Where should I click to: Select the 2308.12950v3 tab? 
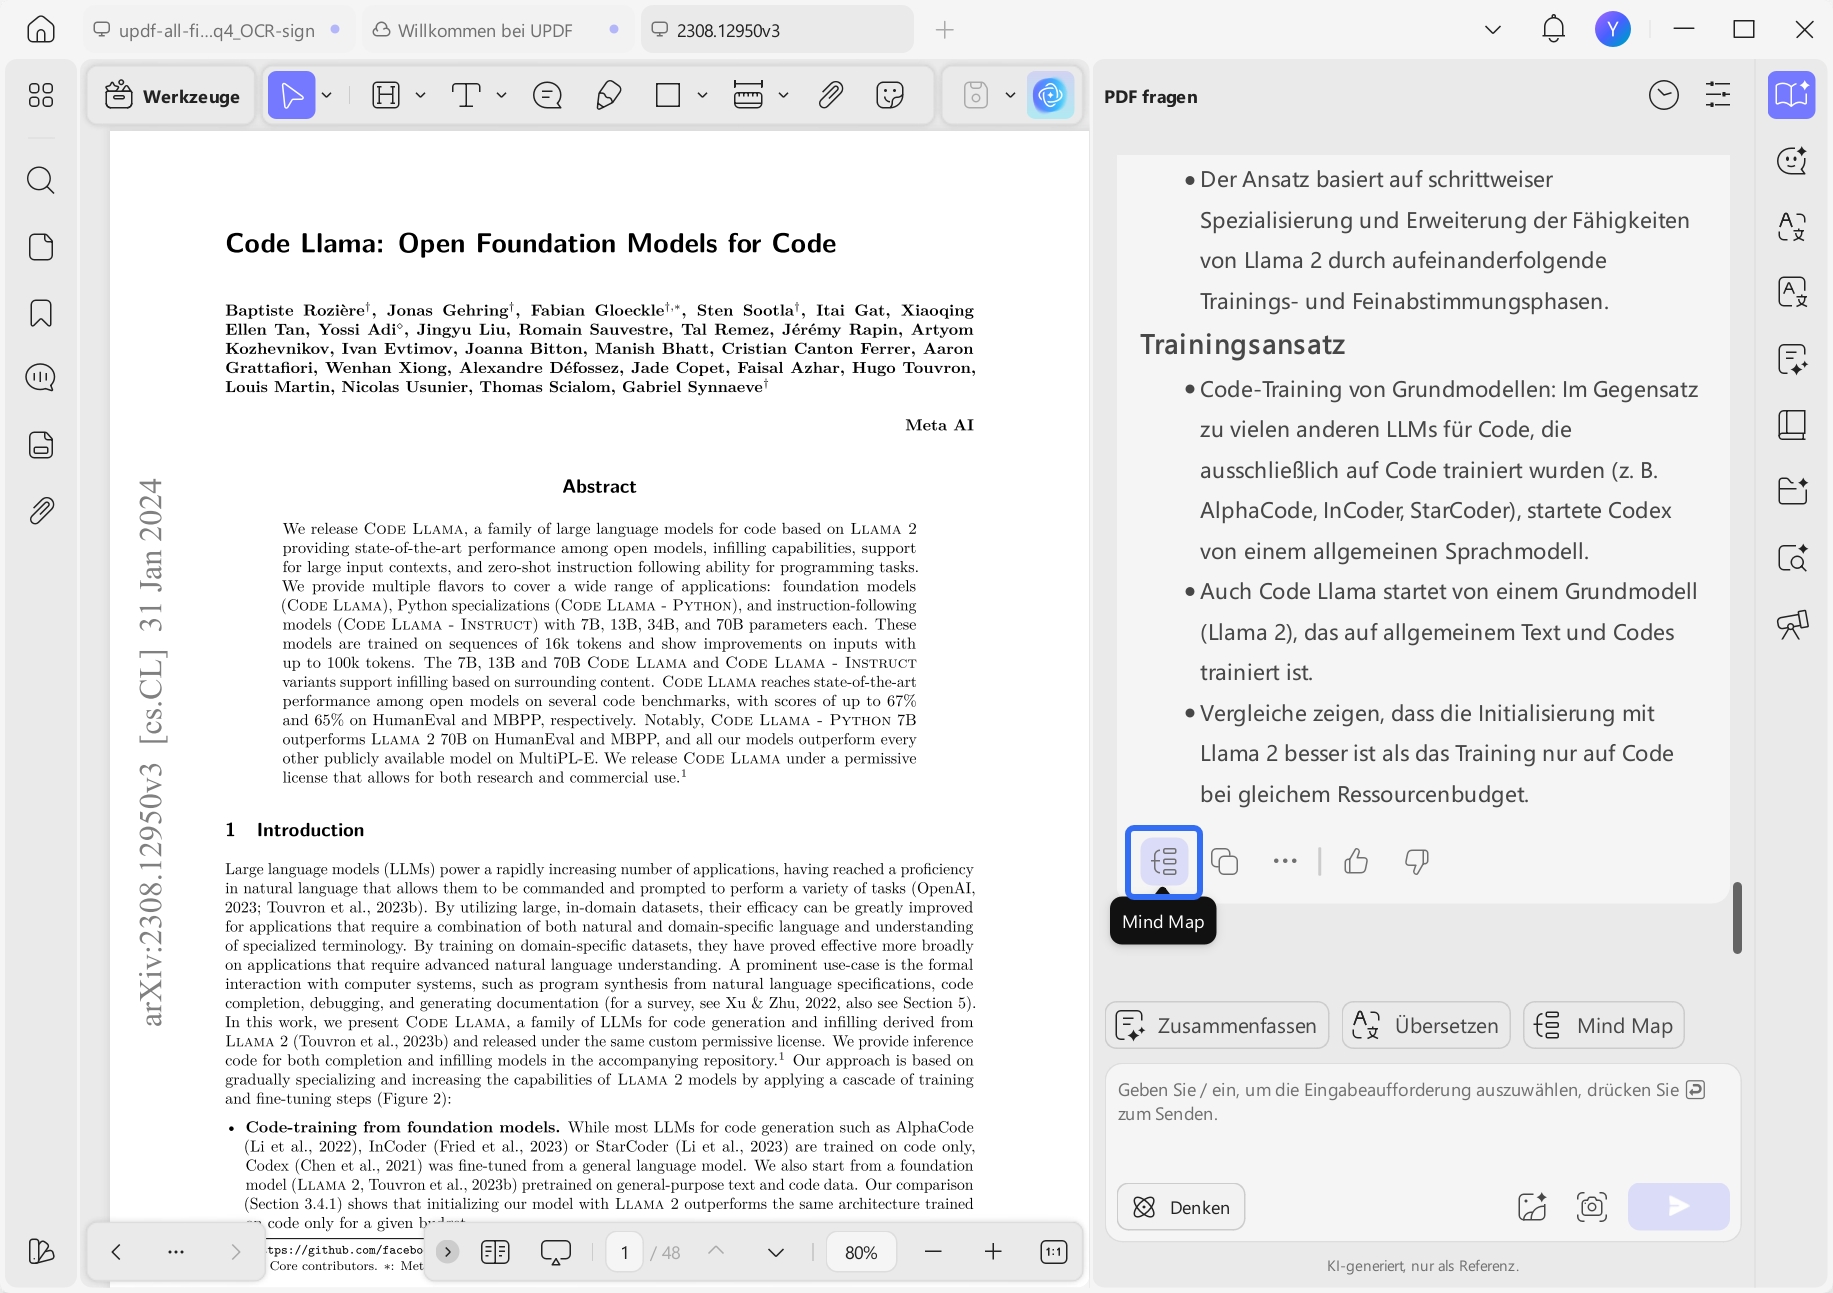[x=777, y=30]
